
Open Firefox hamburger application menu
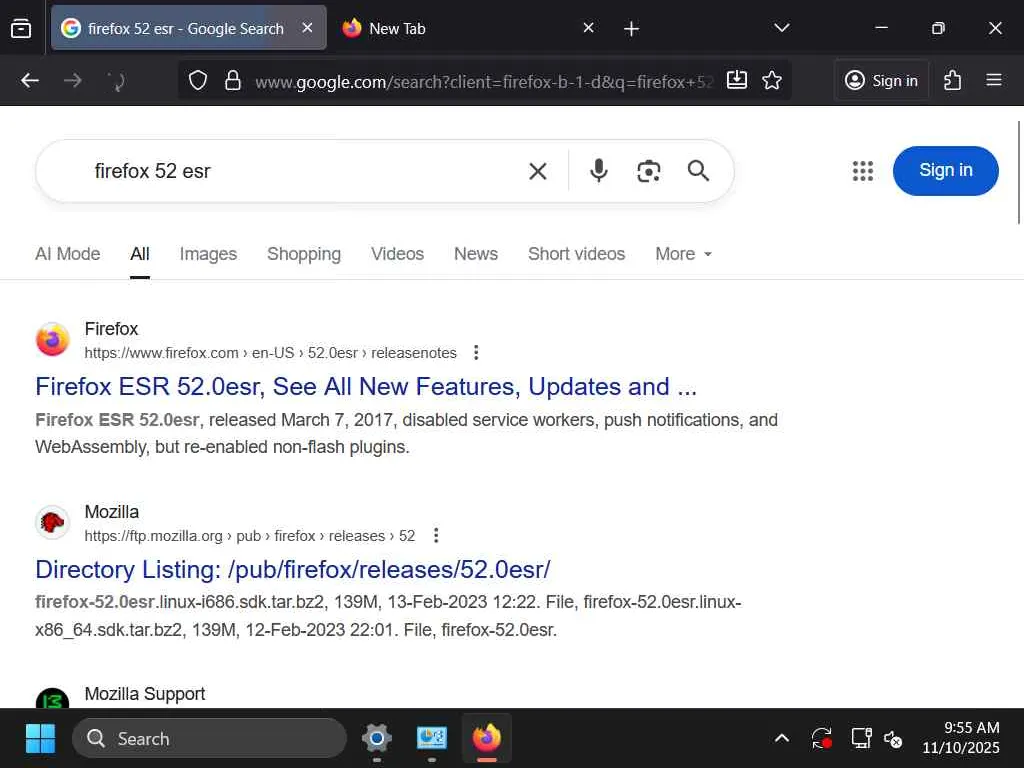(x=994, y=80)
